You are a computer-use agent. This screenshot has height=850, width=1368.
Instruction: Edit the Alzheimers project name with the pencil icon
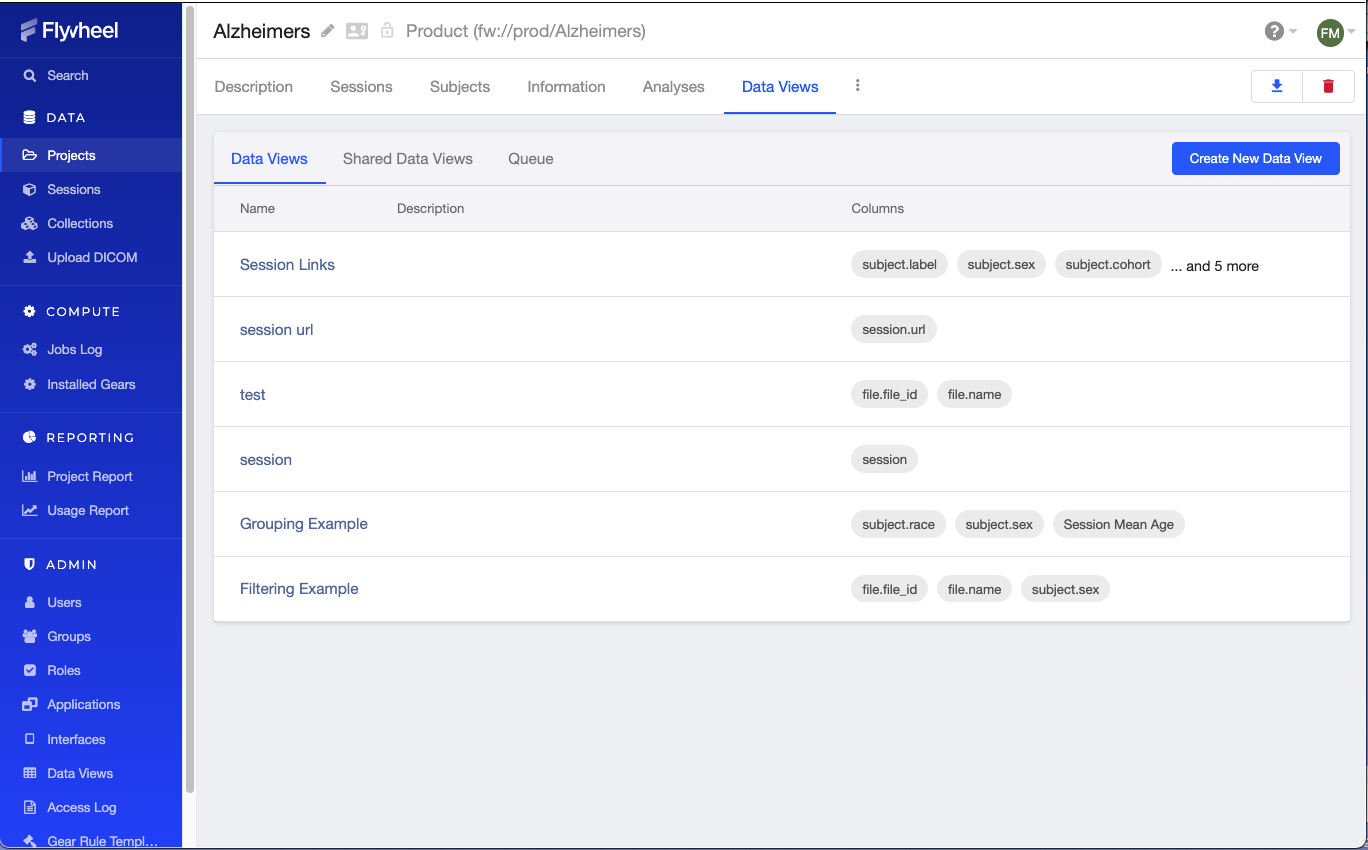click(x=327, y=31)
